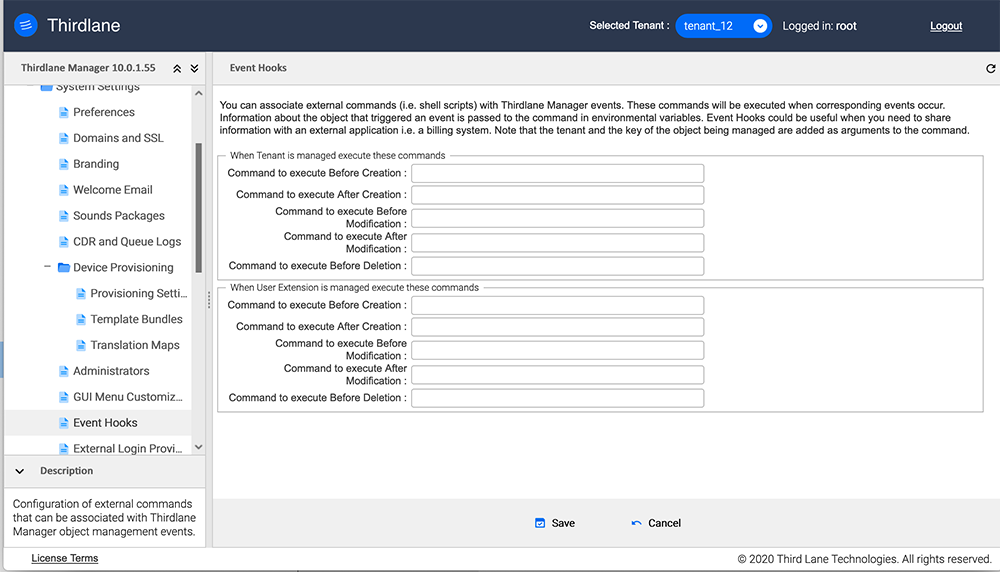
Task: Click the Logout link
Action: (946, 26)
